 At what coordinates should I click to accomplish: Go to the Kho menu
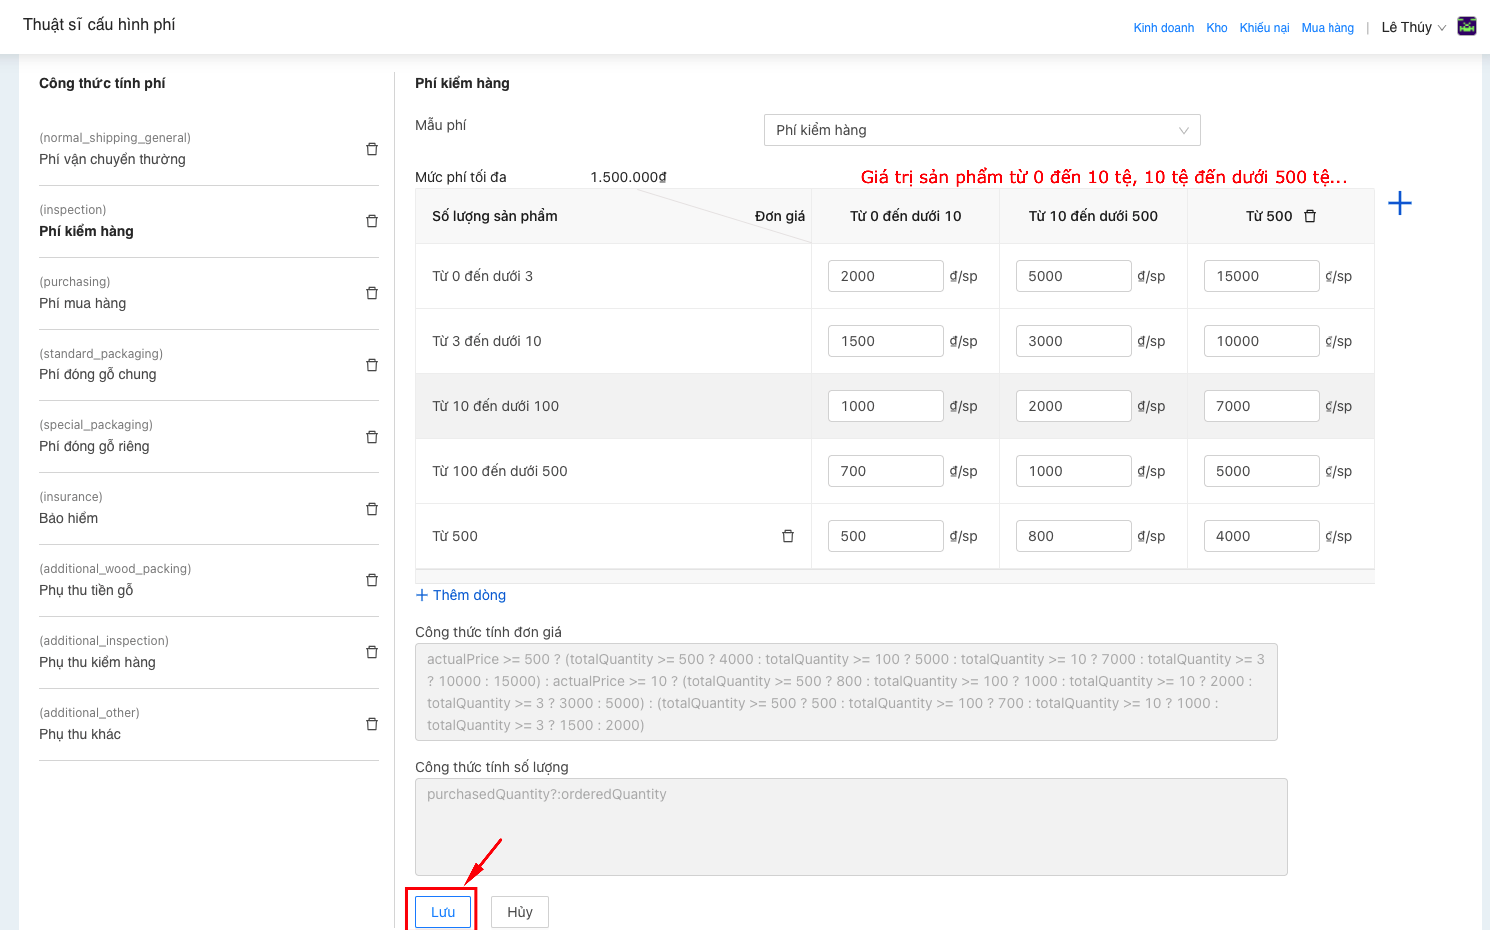tap(1216, 28)
